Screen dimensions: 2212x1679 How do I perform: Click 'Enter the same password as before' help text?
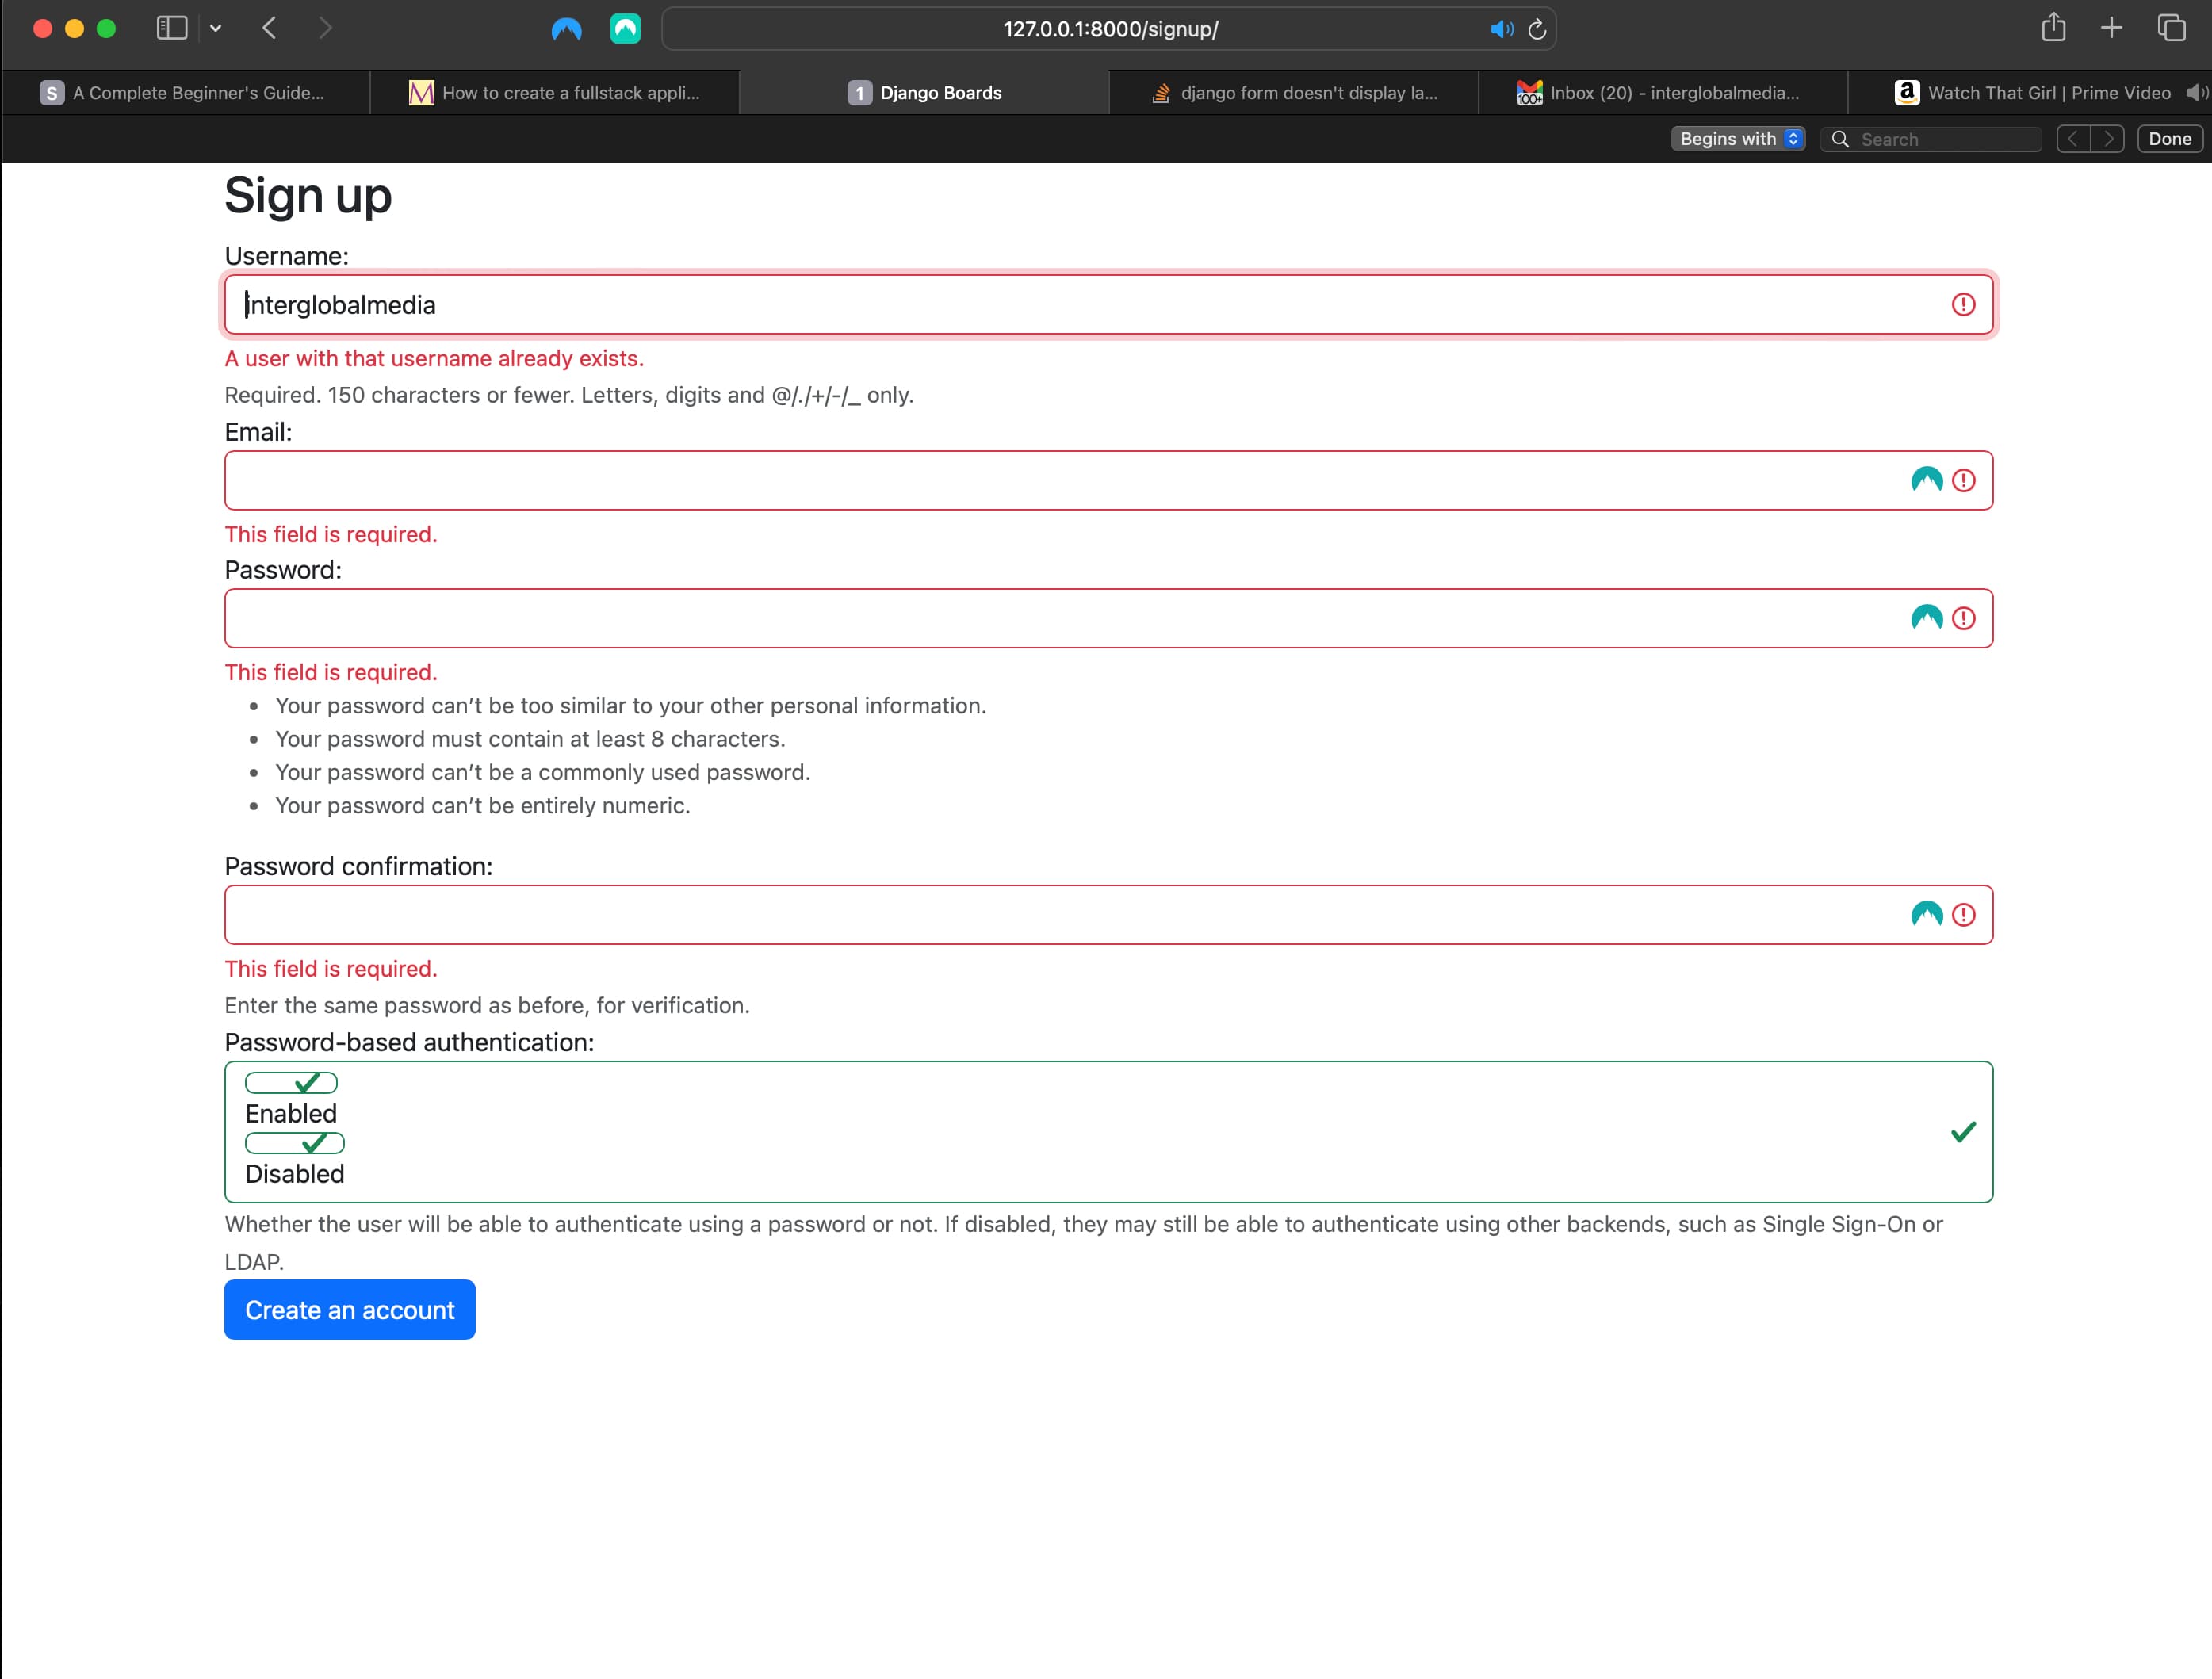point(487,1006)
